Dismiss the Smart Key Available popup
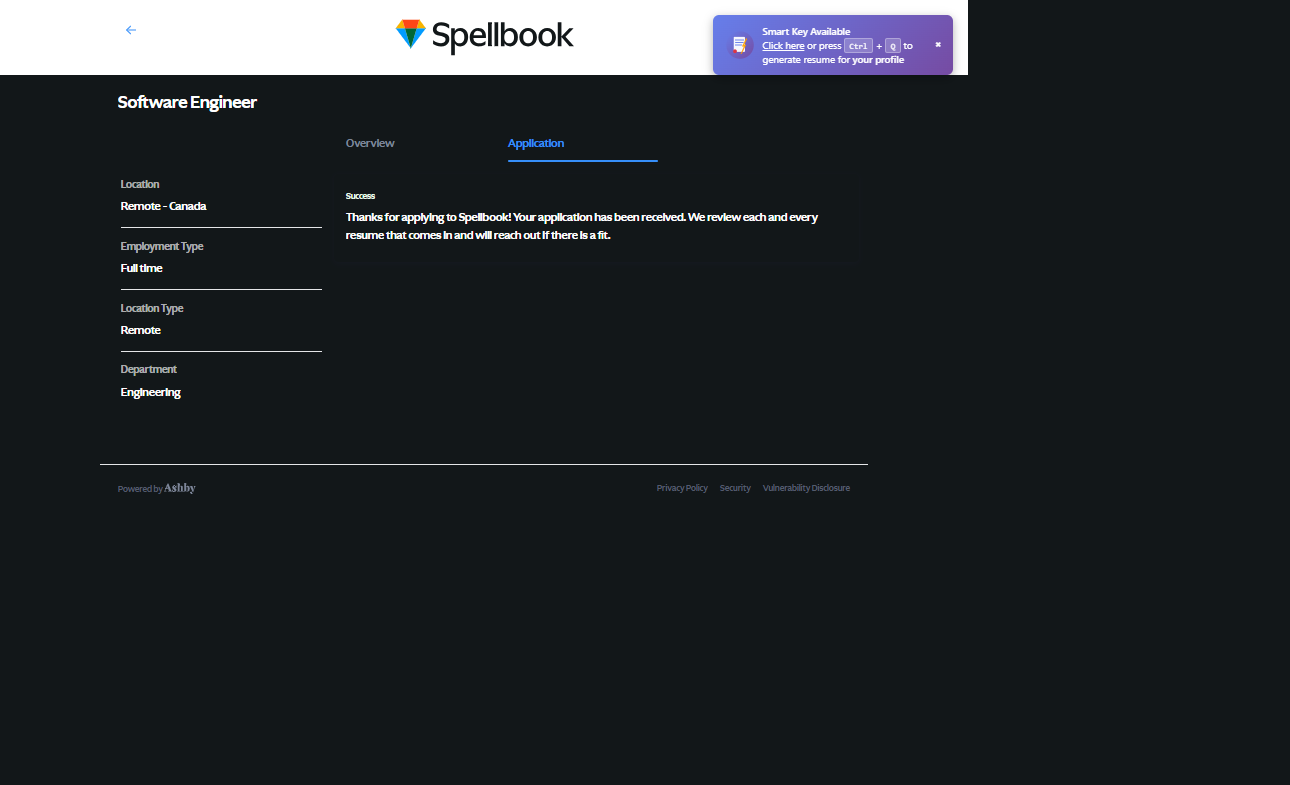Viewport: 1290px width, 785px height. [938, 45]
